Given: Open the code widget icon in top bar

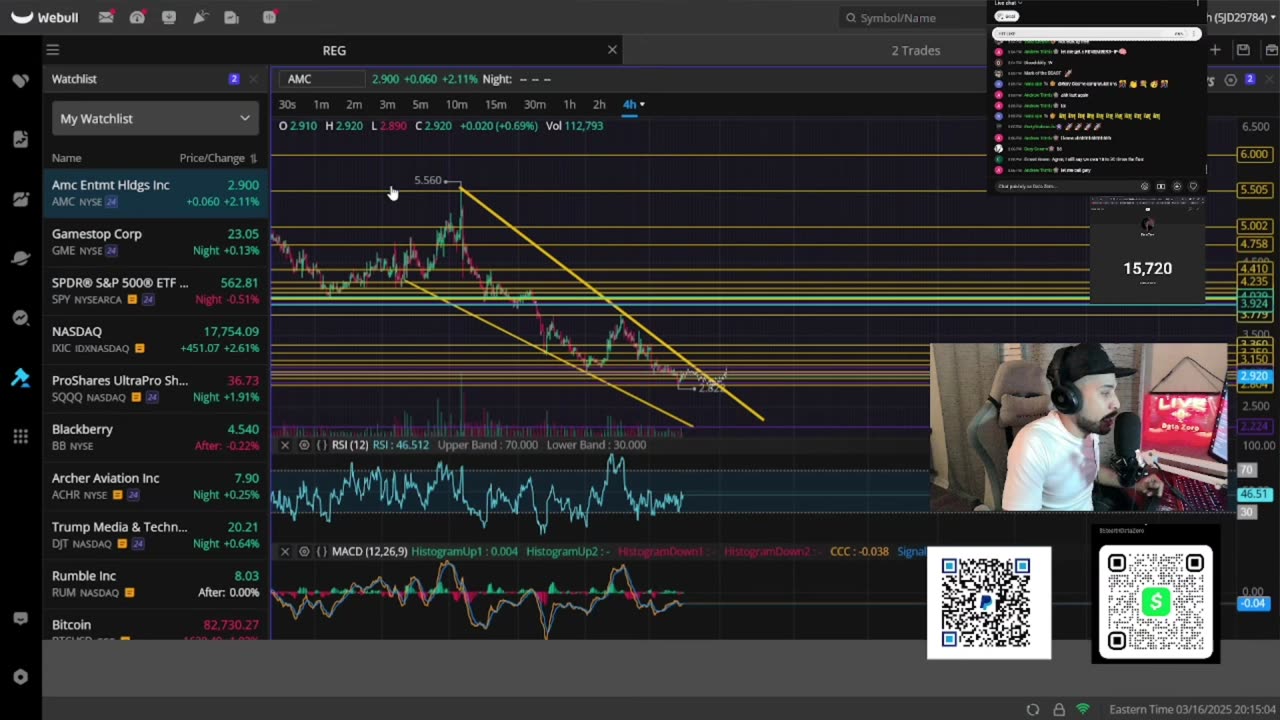Looking at the screenshot, I should tap(269, 17).
